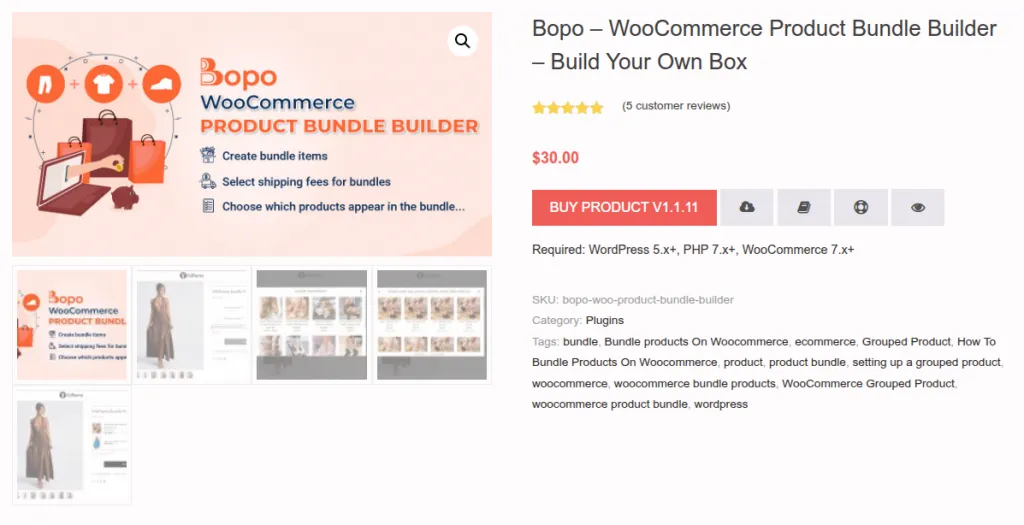Click the 'bundle' tag link

[x=580, y=341]
